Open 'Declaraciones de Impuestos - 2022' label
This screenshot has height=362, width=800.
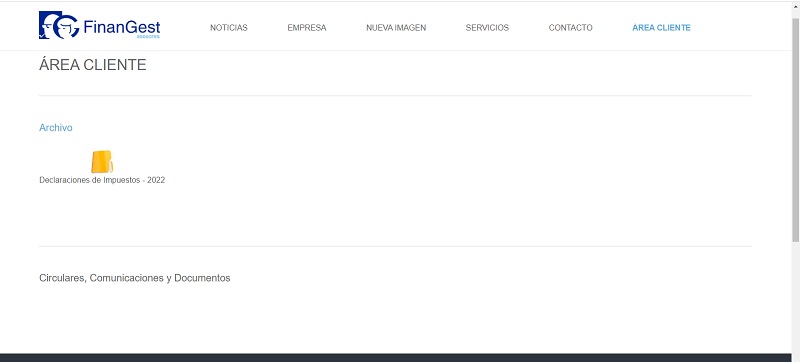click(102, 180)
